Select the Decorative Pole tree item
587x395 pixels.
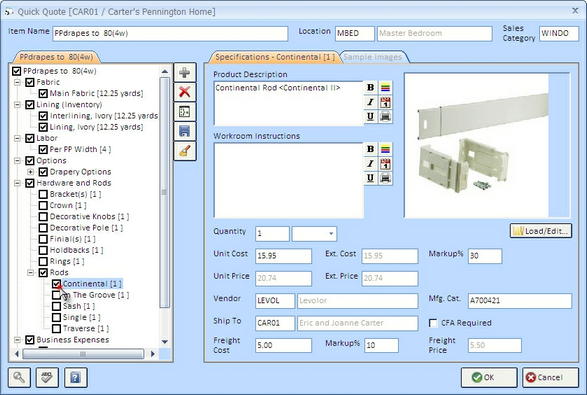click(86, 228)
